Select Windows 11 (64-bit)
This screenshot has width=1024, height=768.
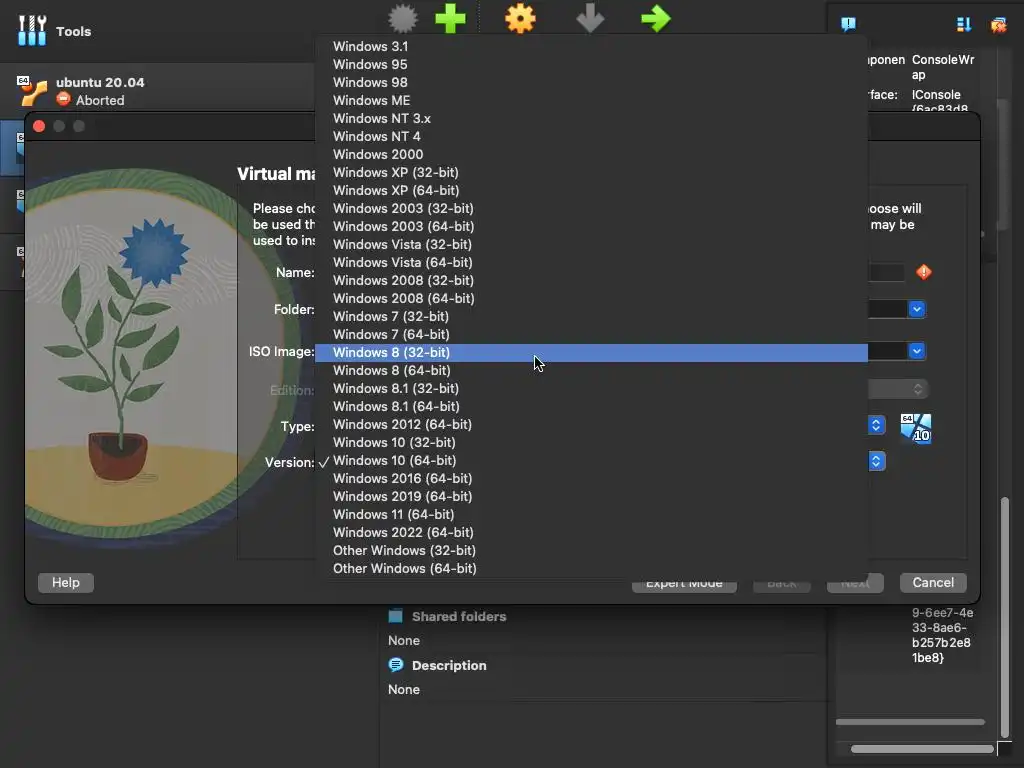(592, 515)
